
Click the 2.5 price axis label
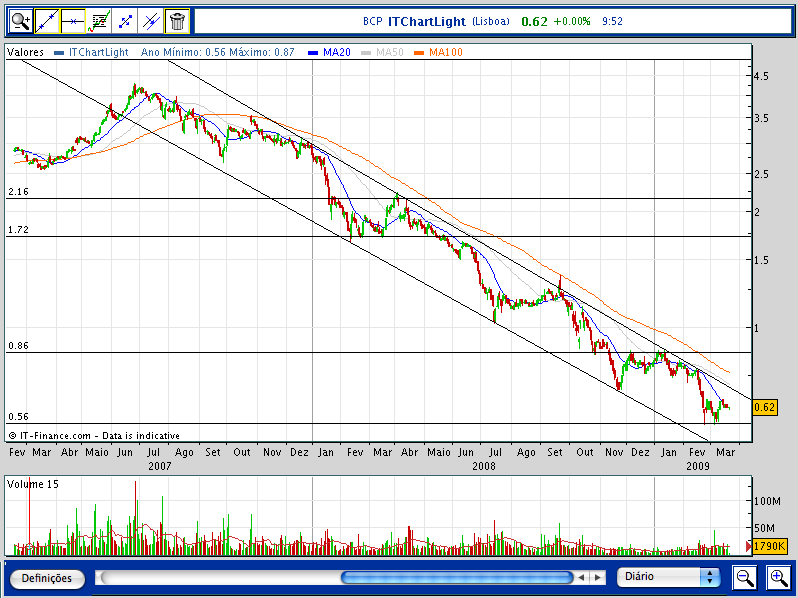point(761,175)
